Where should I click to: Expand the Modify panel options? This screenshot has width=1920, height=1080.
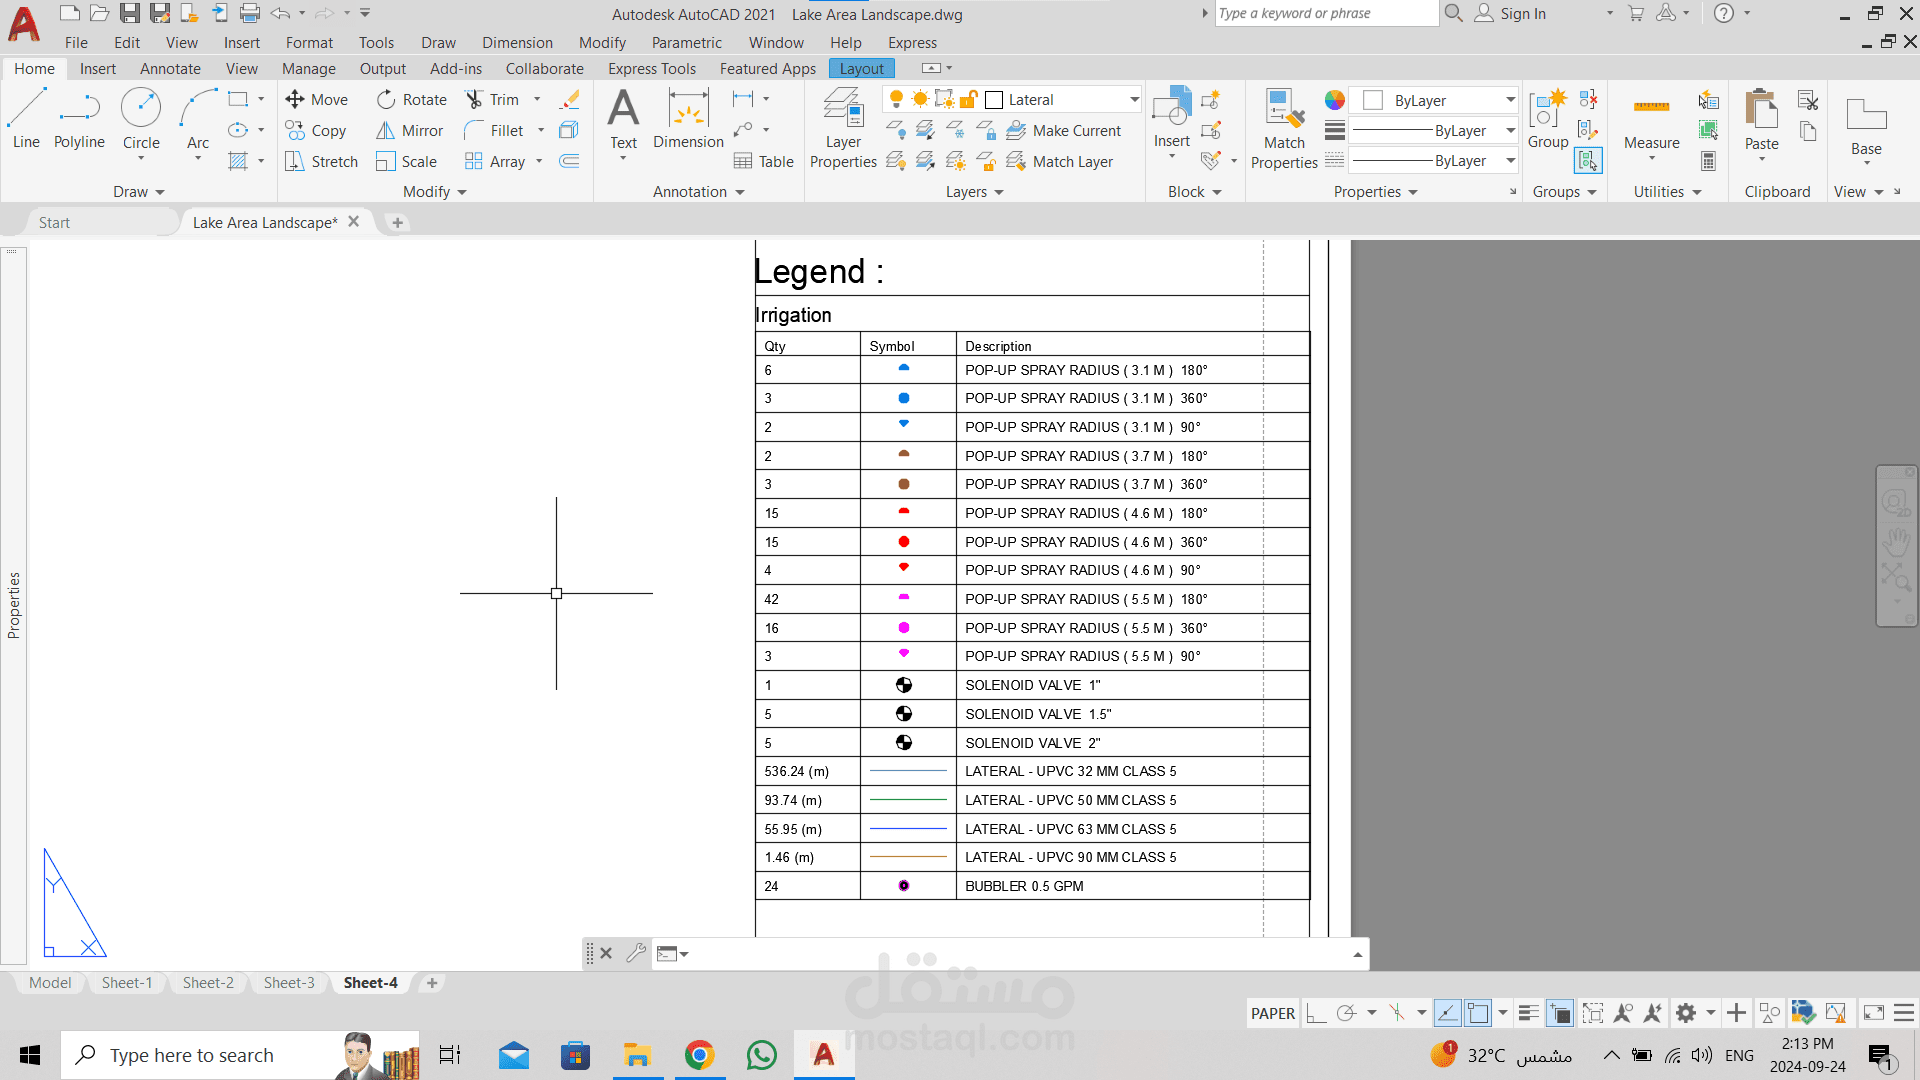pyautogui.click(x=435, y=192)
